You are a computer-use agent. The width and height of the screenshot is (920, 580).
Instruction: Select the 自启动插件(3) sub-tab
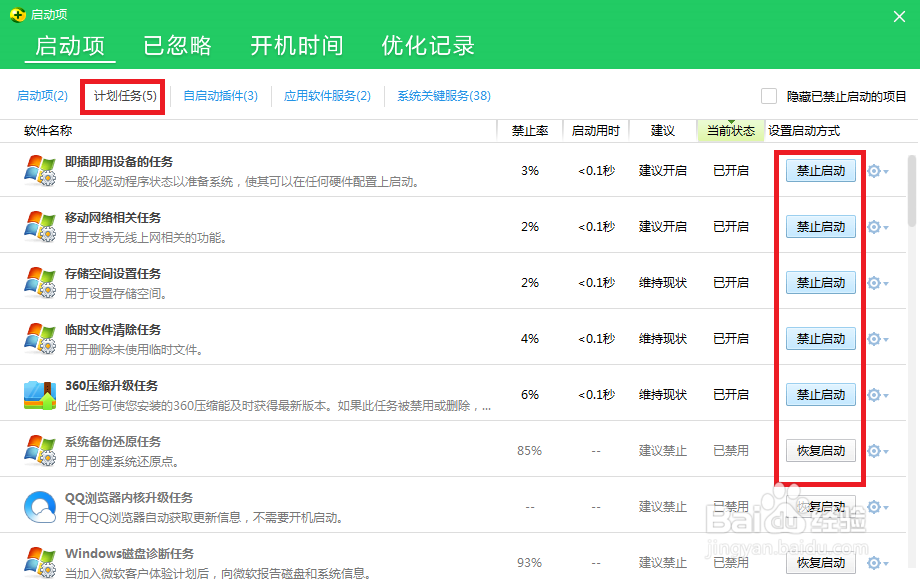220,96
